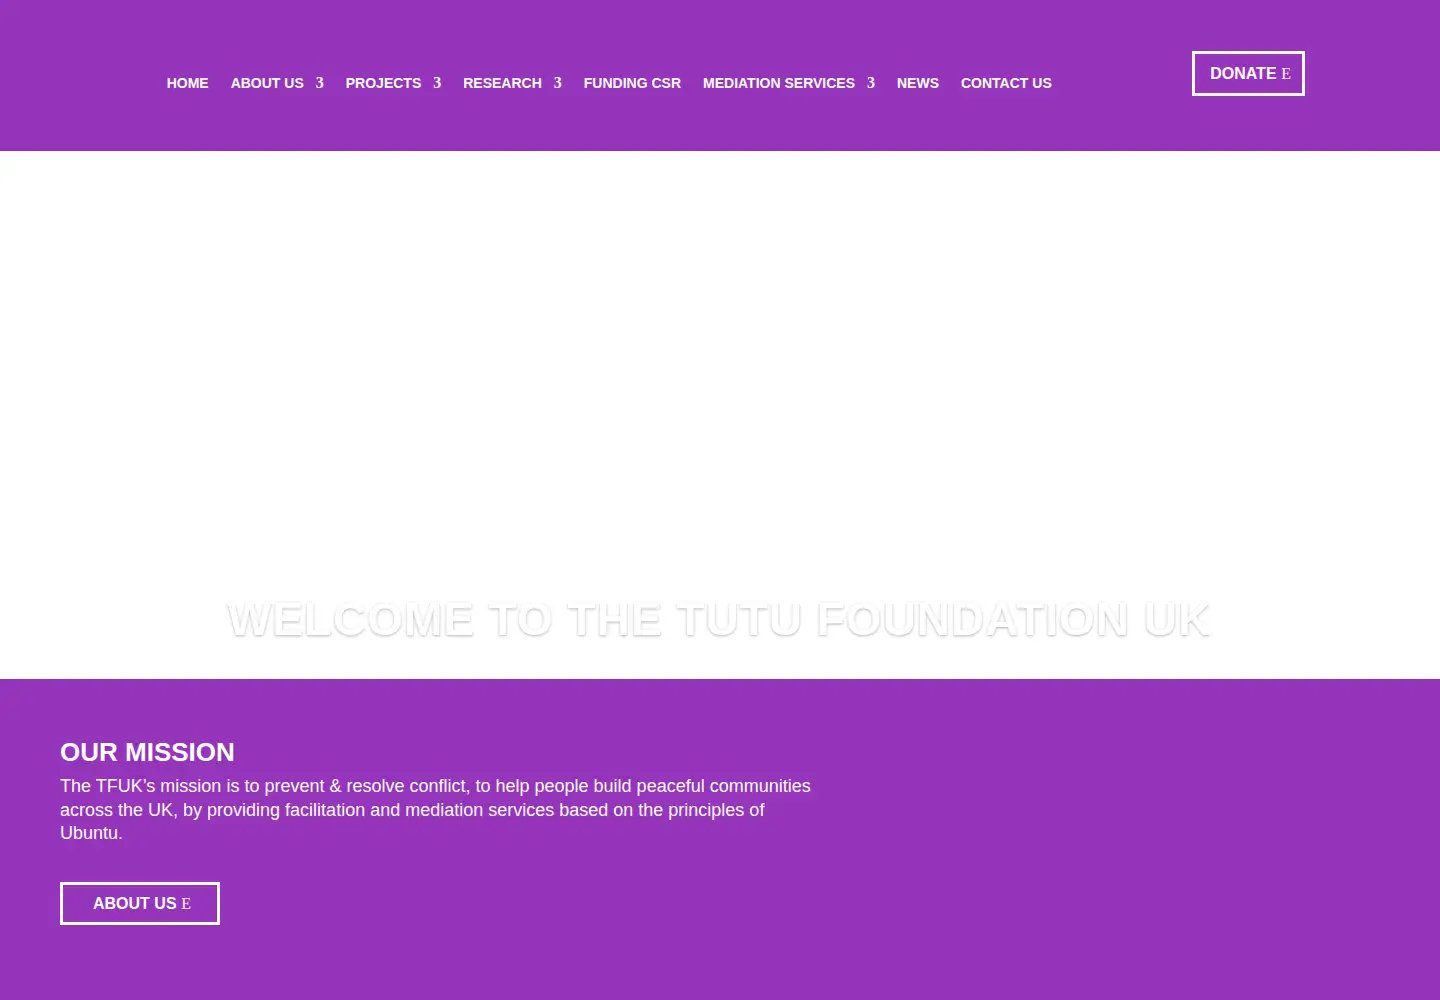This screenshot has height=1000, width=1440.
Task: Expand the MEDIATION SERVICES submenu arrow
Action: coord(871,83)
